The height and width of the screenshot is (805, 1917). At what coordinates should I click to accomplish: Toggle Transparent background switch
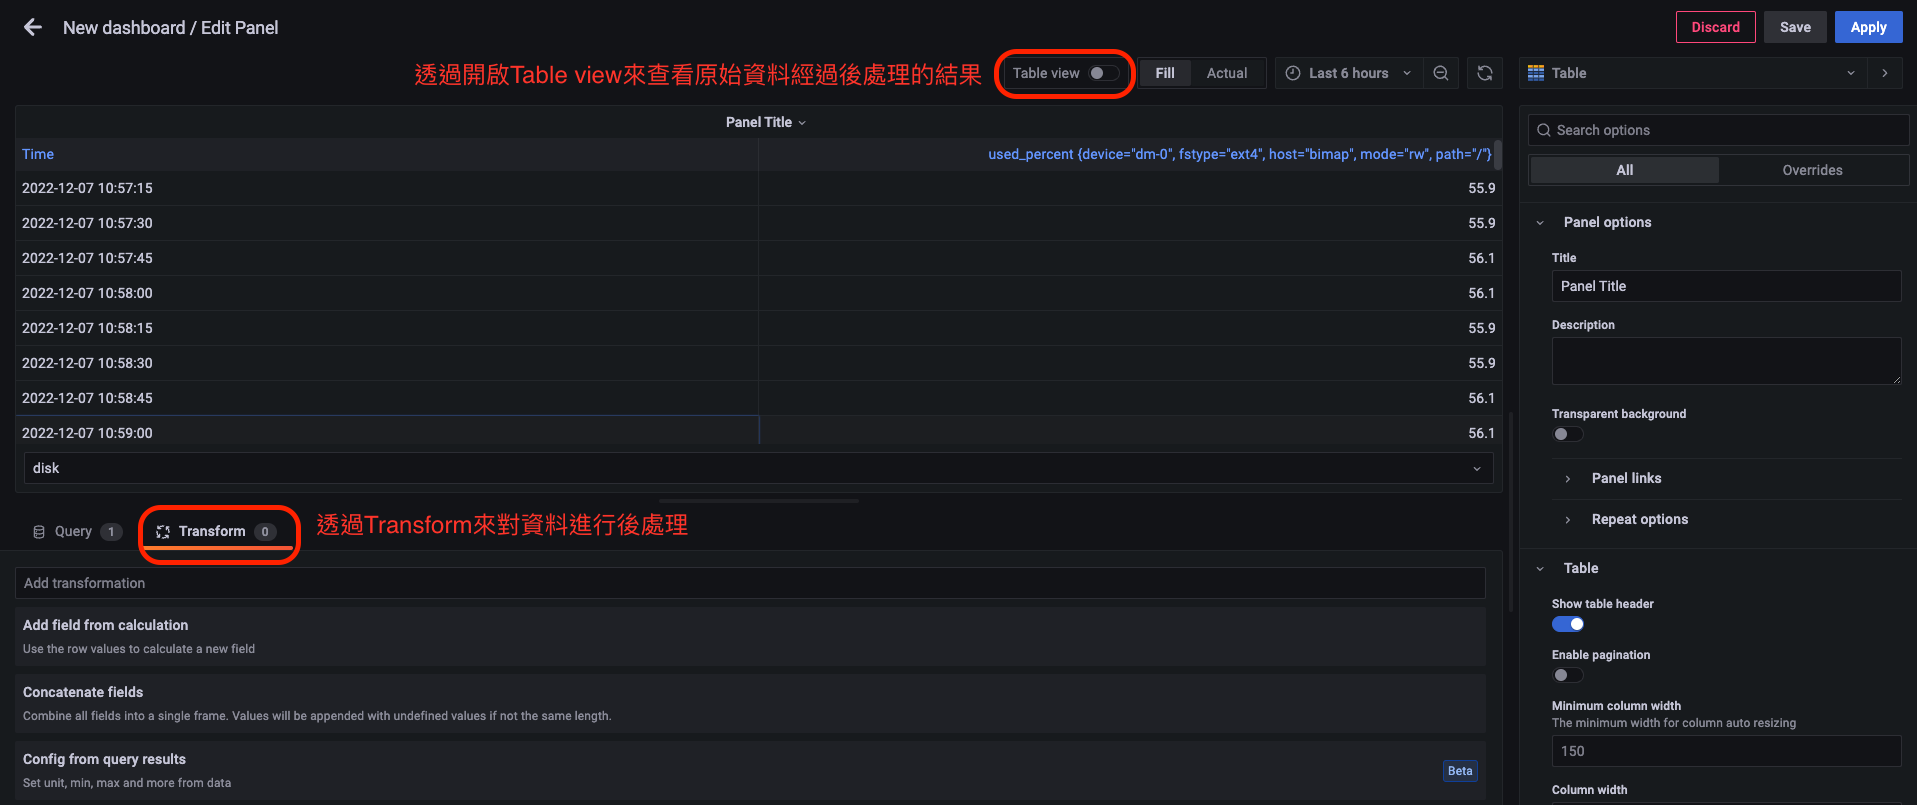[1567, 434]
